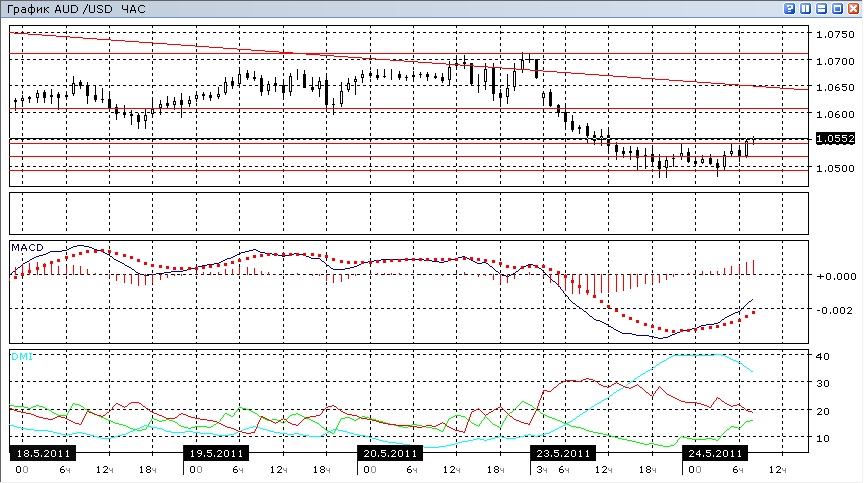Tile chart windows horizontally
The height and width of the screenshot is (483, 864).
(x=822, y=8)
